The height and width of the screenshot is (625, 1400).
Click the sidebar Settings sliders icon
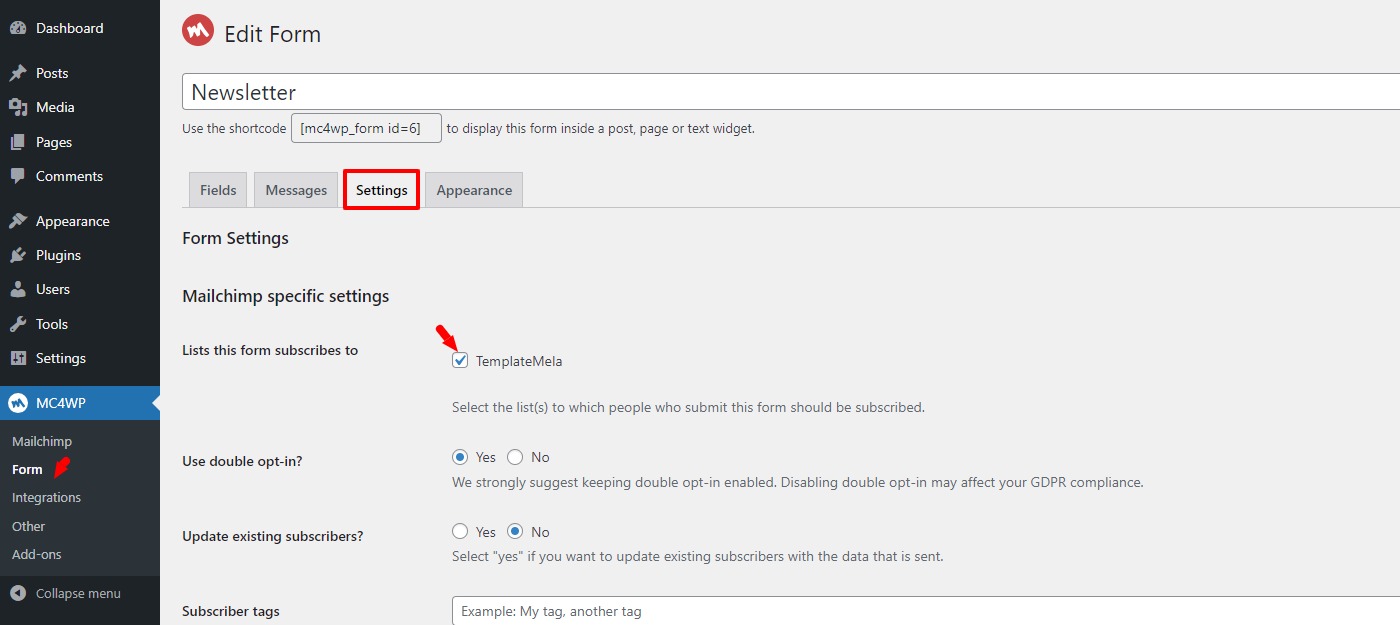[18, 358]
